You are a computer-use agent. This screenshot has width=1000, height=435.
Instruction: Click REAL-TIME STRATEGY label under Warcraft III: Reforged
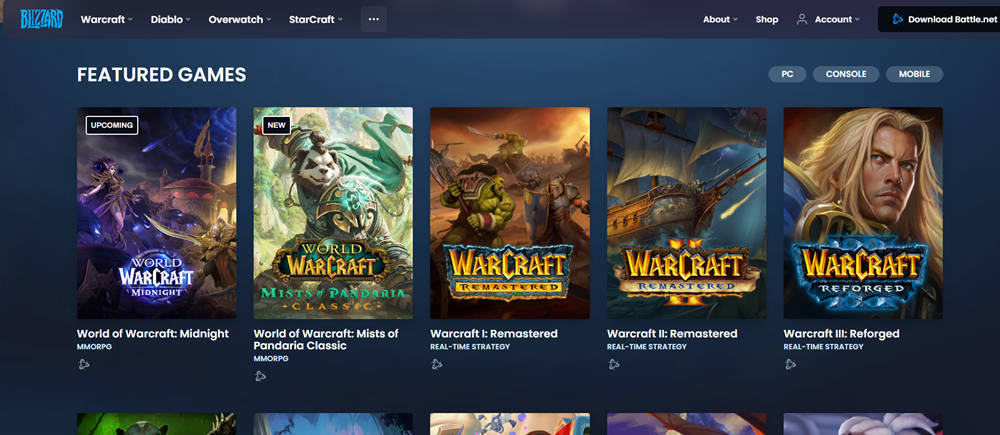(823, 346)
